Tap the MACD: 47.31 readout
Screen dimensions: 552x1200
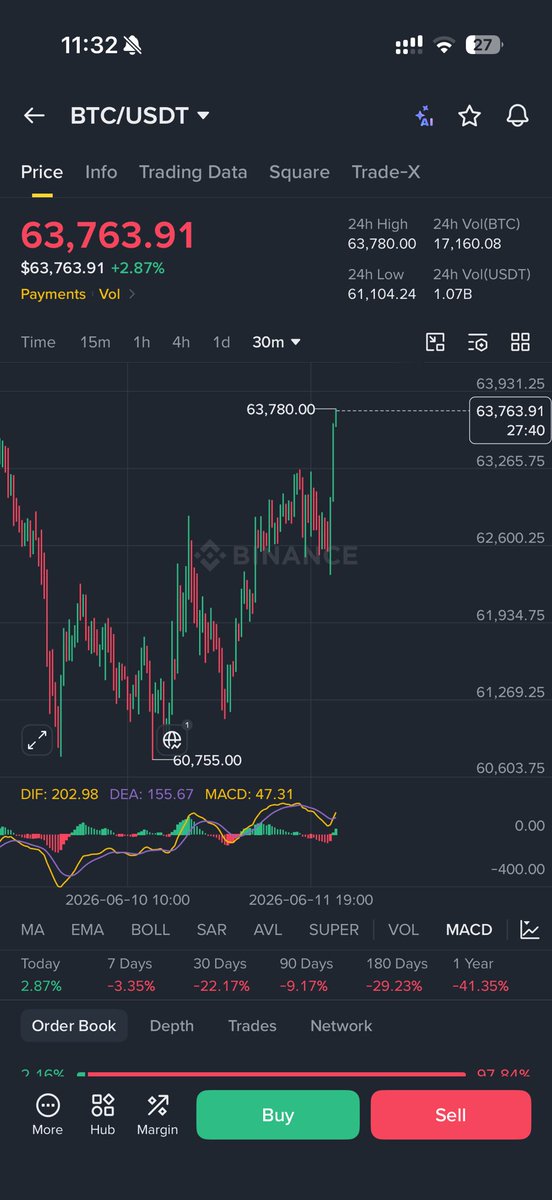tap(249, 794)
